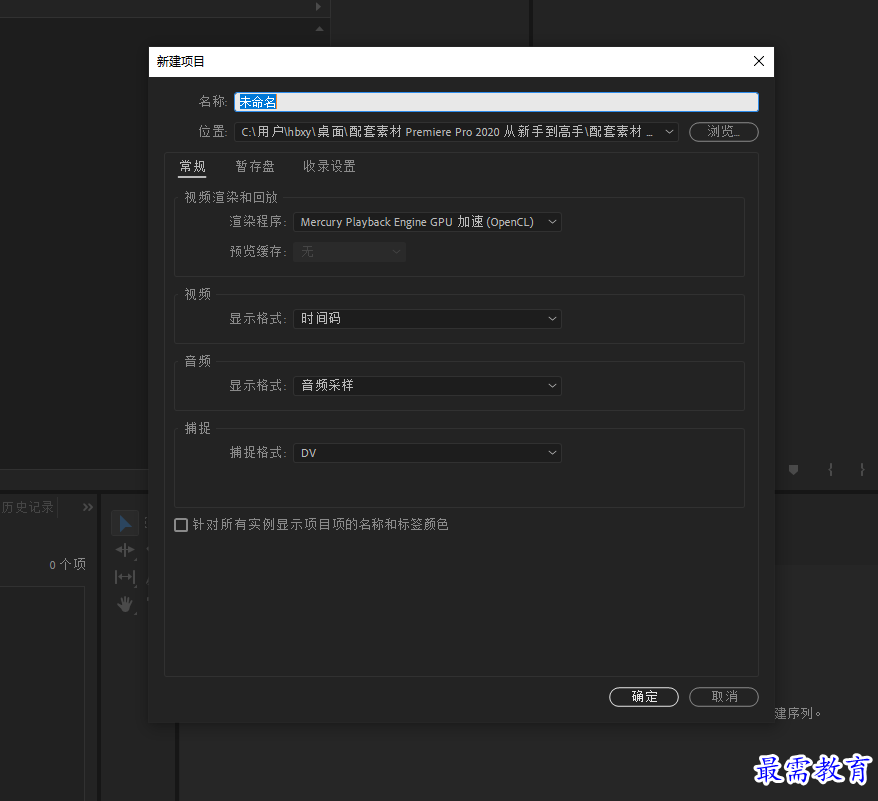Select the Hand tool

click(x=125, y=604)
